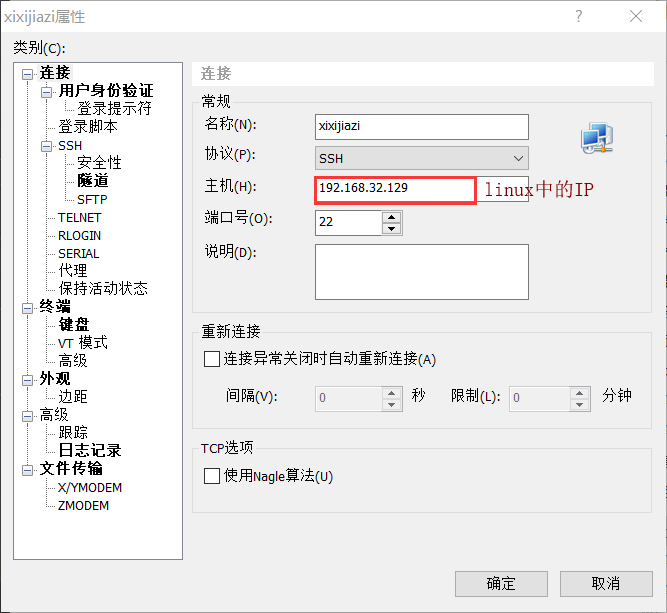Viewport: 667px width, 613px height.
Task: Select 高级 under 终端
Action: (73, 361)
